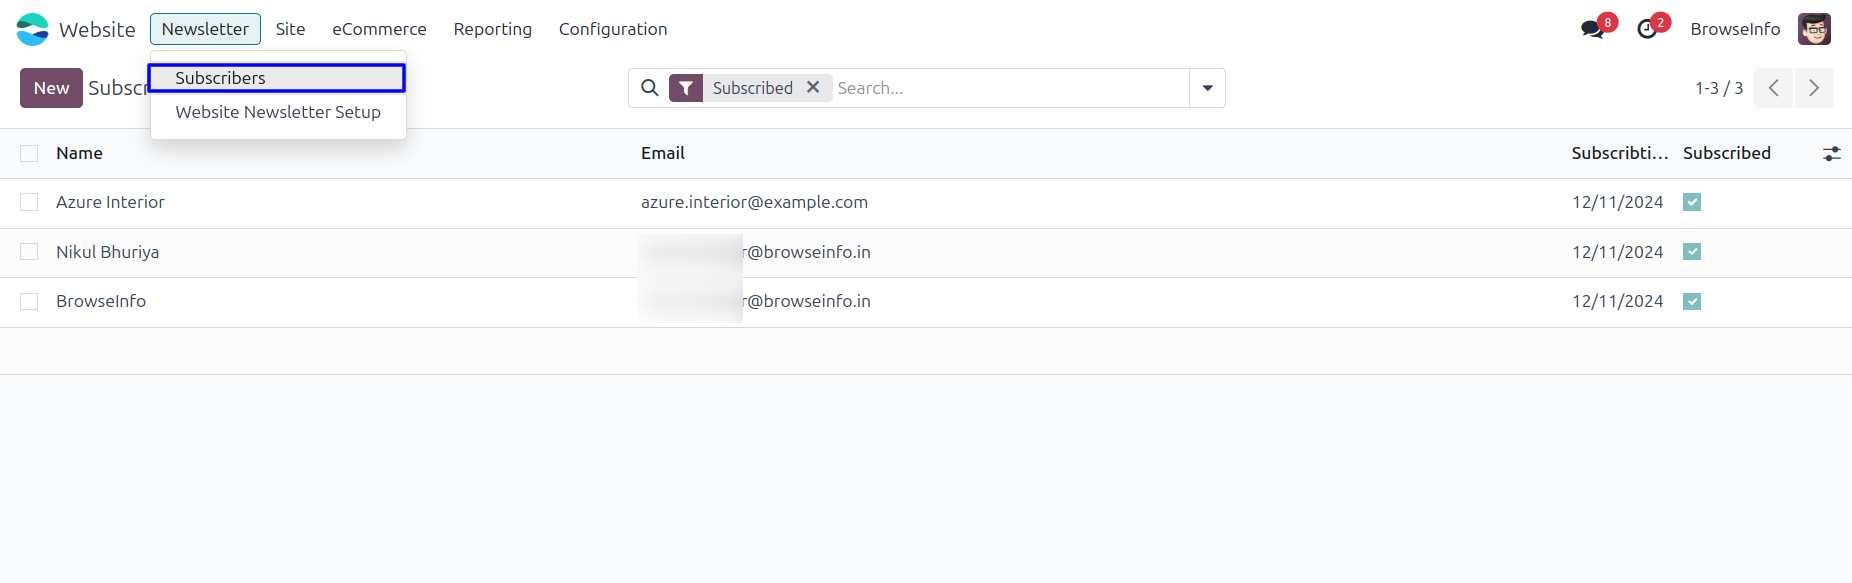Click the purple filter funnel icon
1852x583 pixels.
click(x=686, y=88)
